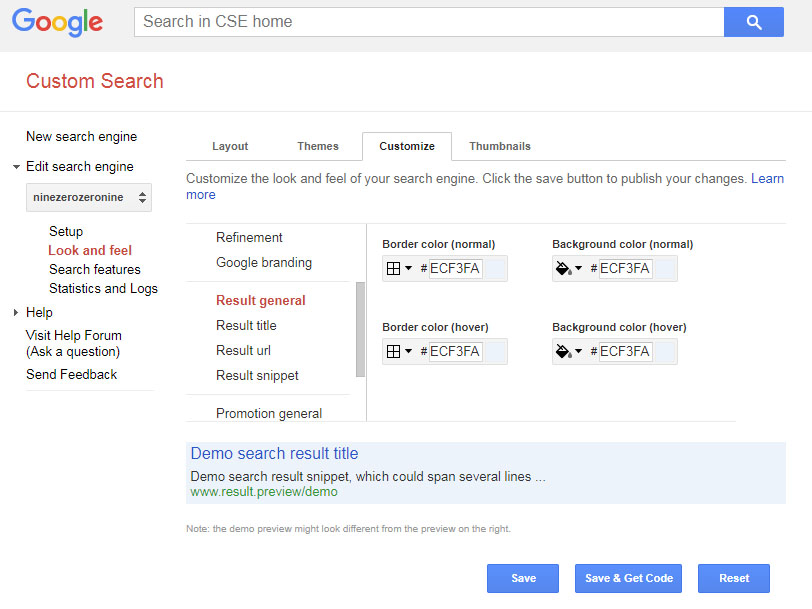Follow the Learn more link
The image size is (812, 609).
pyautogui.click(x=767, y=179)
